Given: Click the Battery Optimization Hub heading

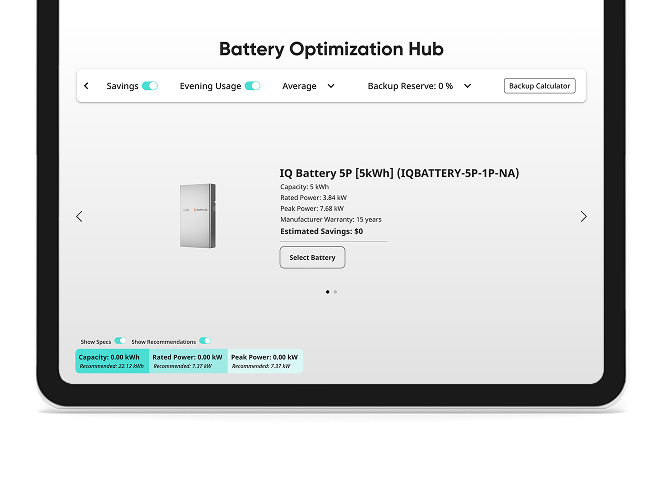Looking at the screenshot, I should tap(331, 49).
